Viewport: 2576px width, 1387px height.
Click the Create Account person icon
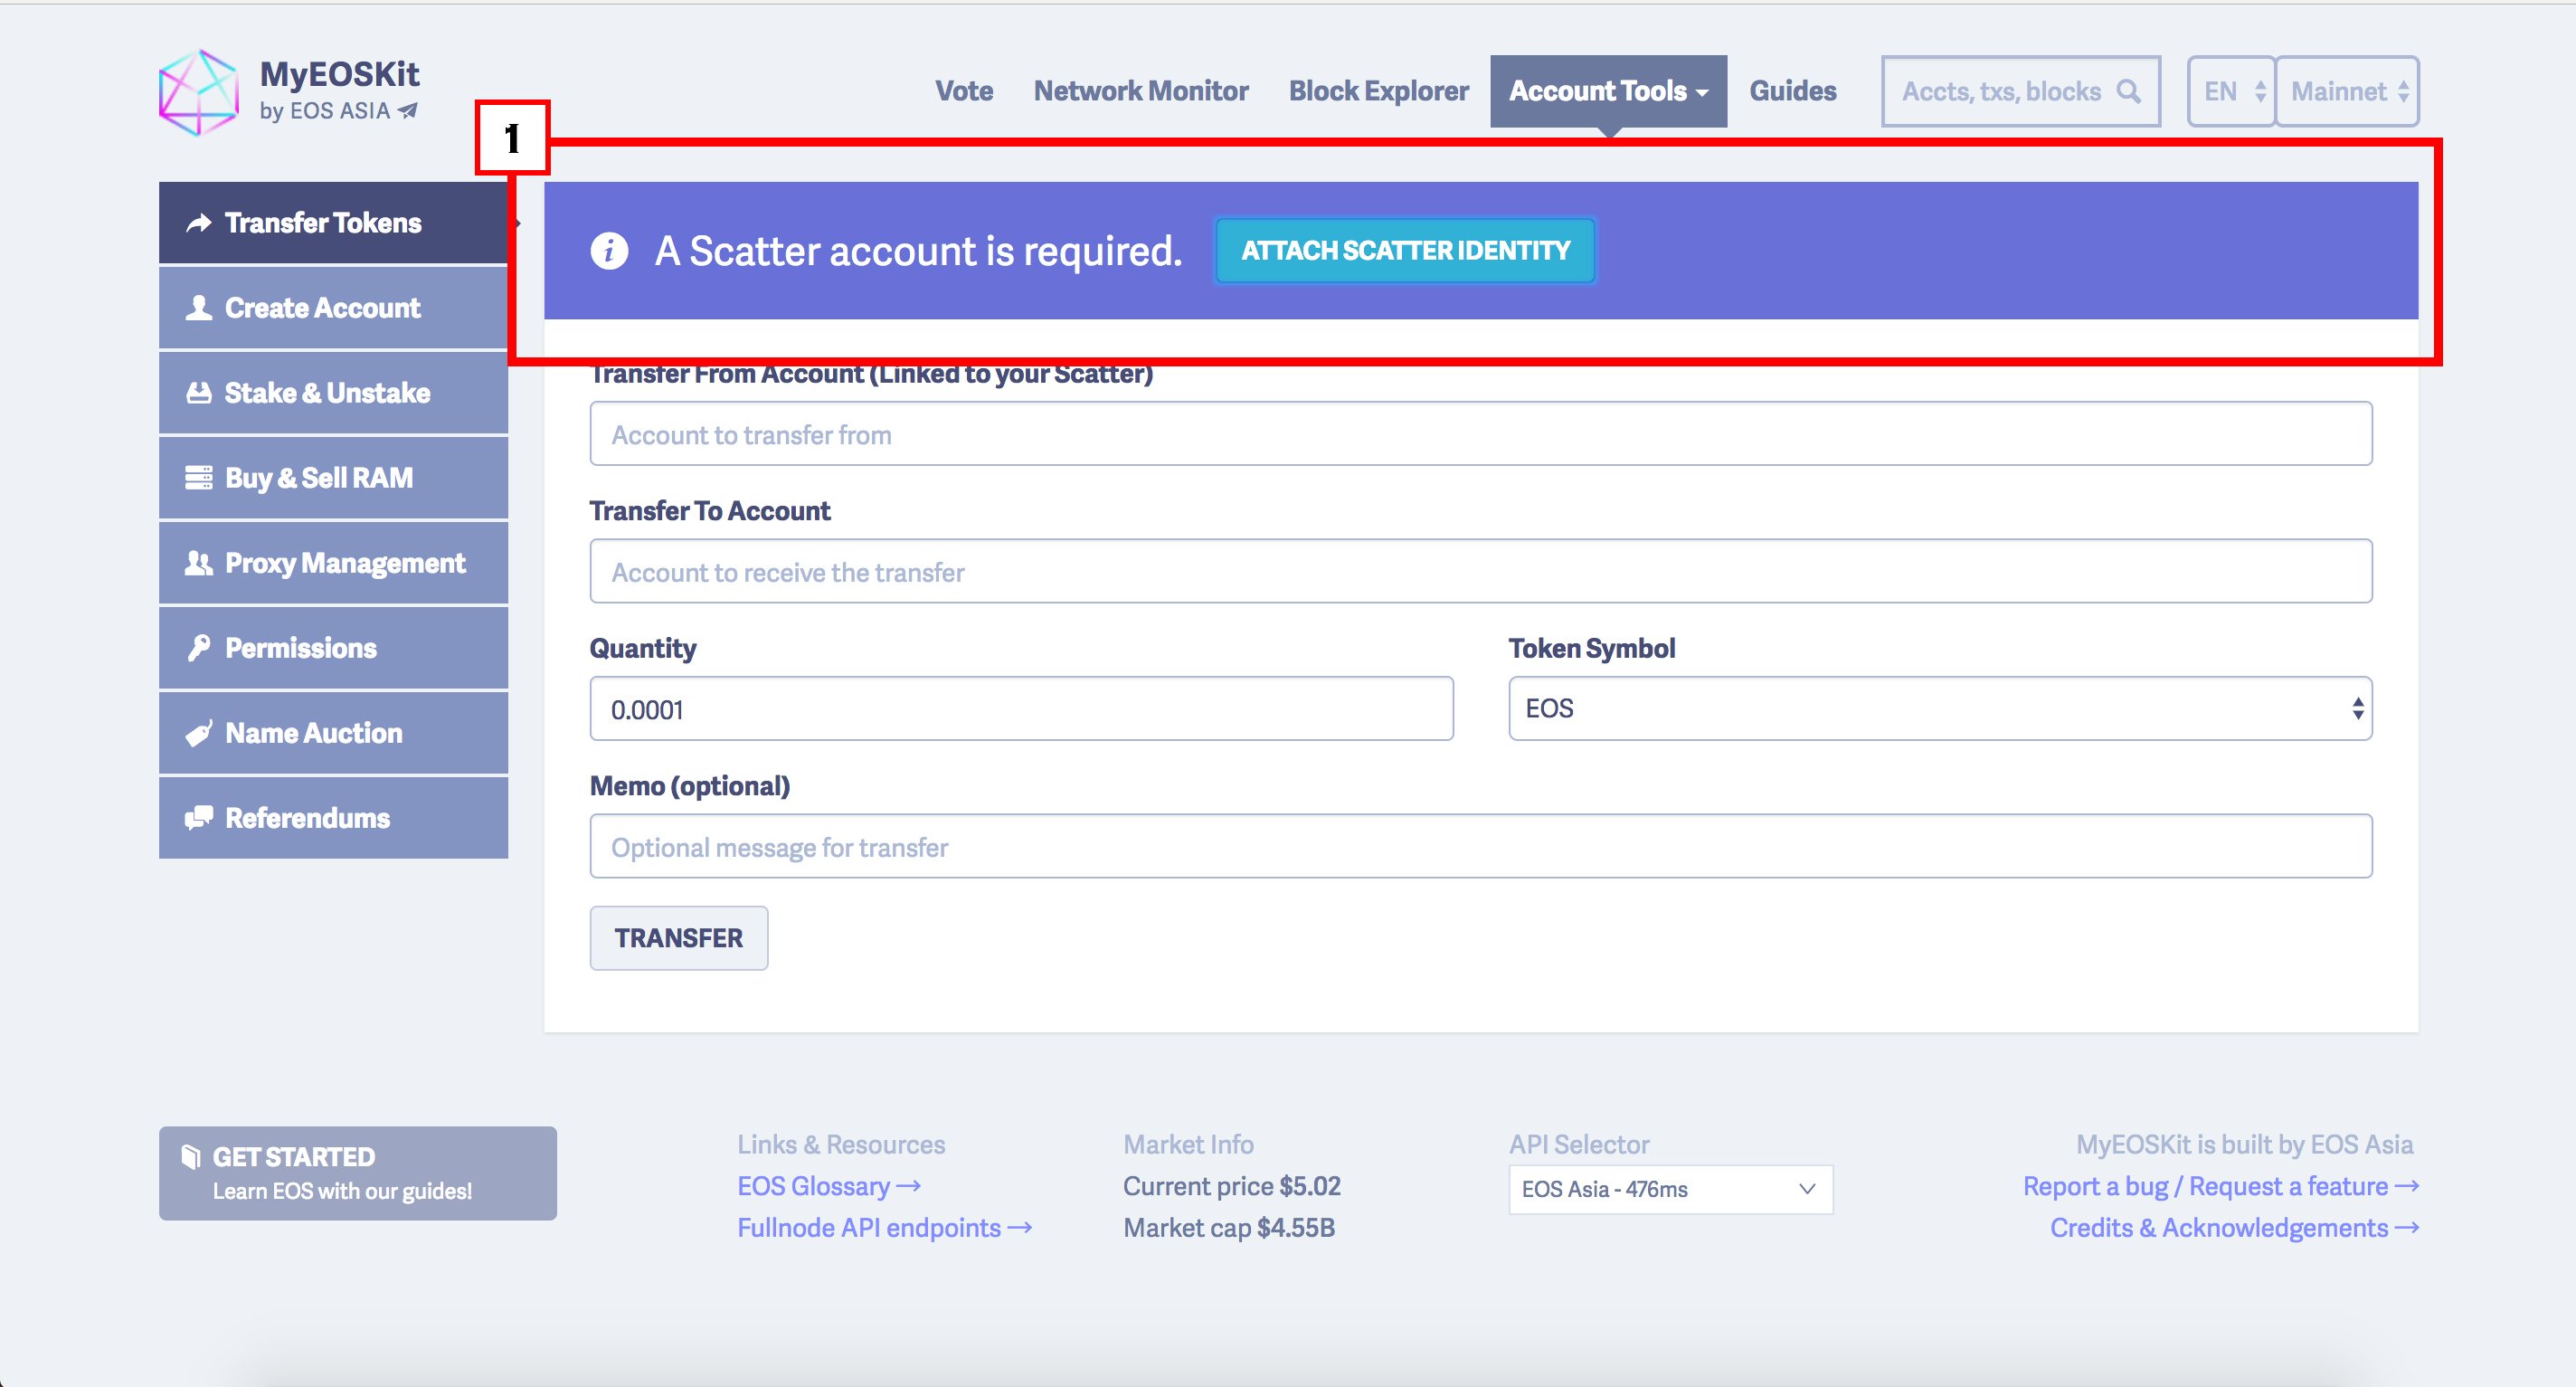tap(199, 307)
